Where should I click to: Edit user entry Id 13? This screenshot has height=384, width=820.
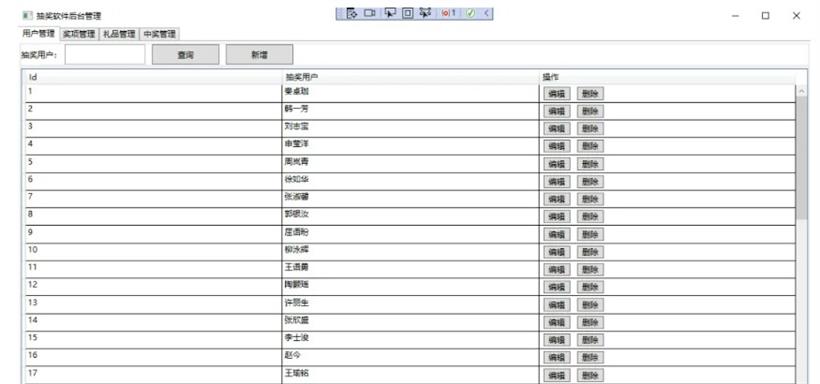(557, 305)
